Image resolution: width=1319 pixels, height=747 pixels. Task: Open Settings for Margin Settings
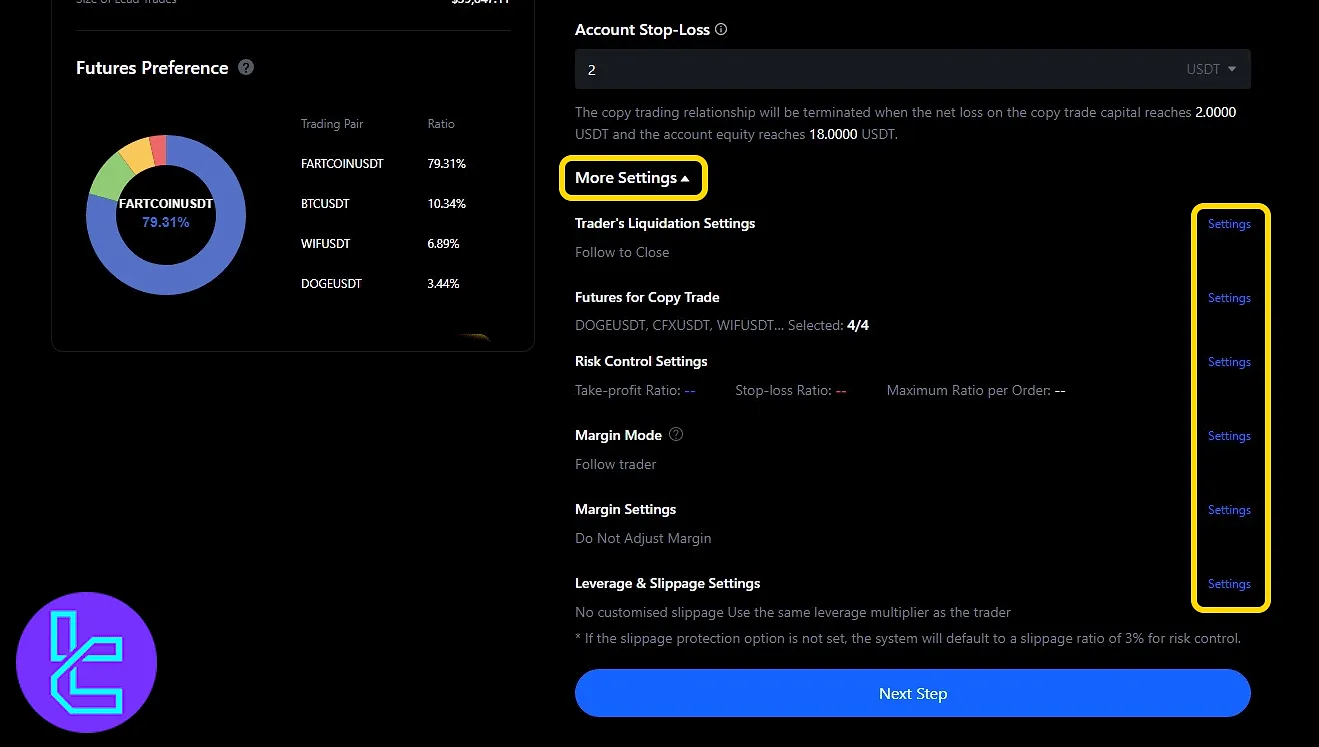[1229, 510]
